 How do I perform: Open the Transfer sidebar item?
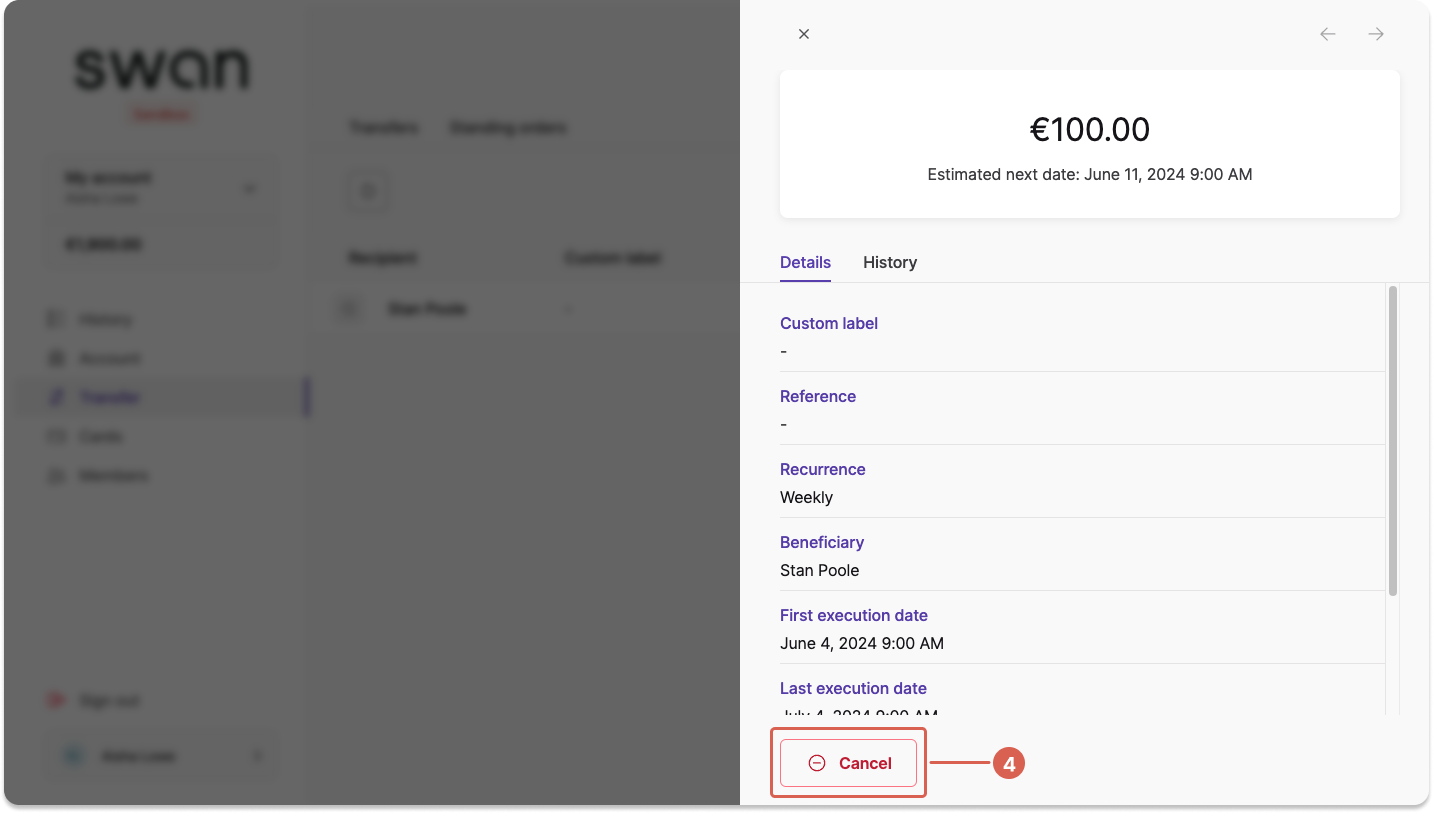click(x=160, y=398)
